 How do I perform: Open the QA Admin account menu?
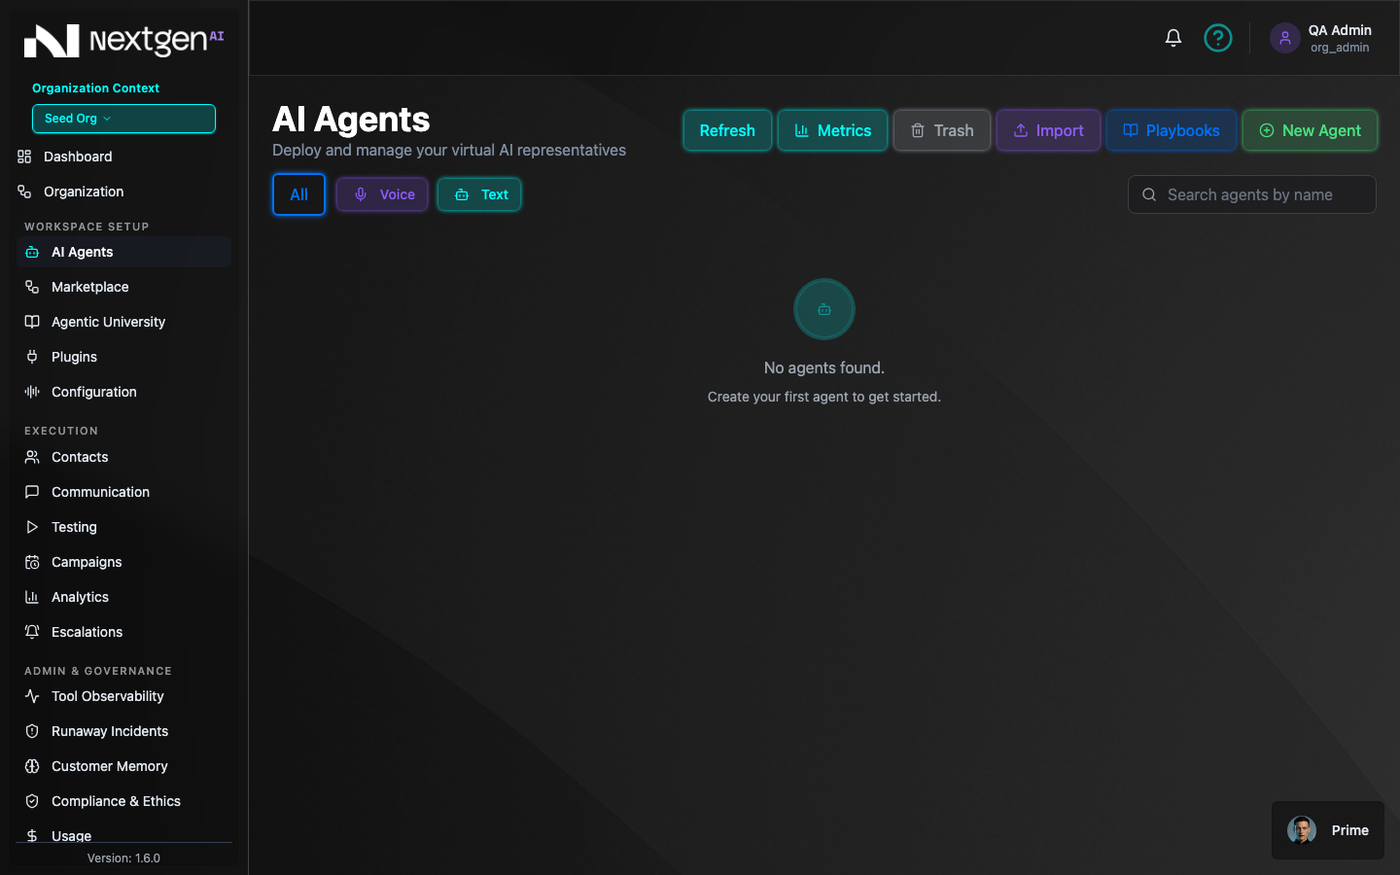click(x=1322, y=38)
